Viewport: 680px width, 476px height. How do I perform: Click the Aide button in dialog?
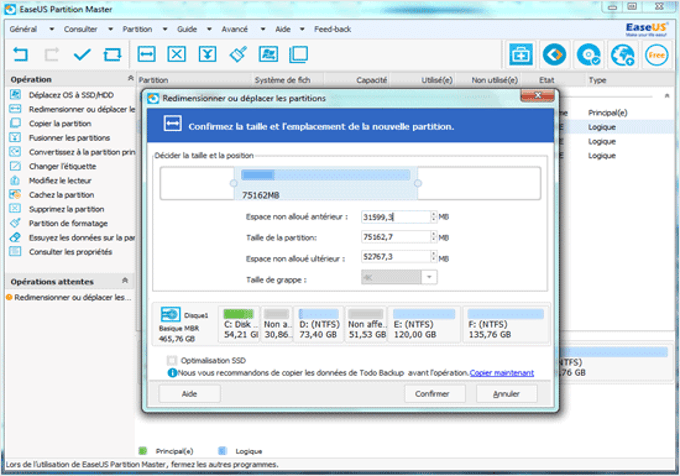(x=189, y=394)
